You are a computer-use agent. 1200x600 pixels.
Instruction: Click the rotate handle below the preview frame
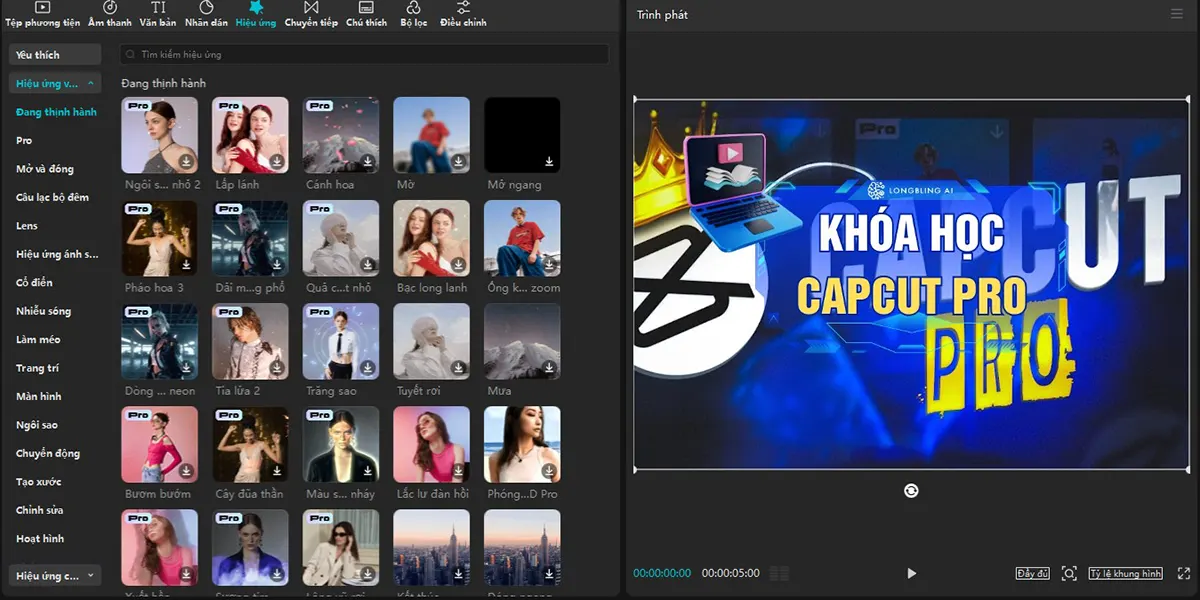[911, 490]
